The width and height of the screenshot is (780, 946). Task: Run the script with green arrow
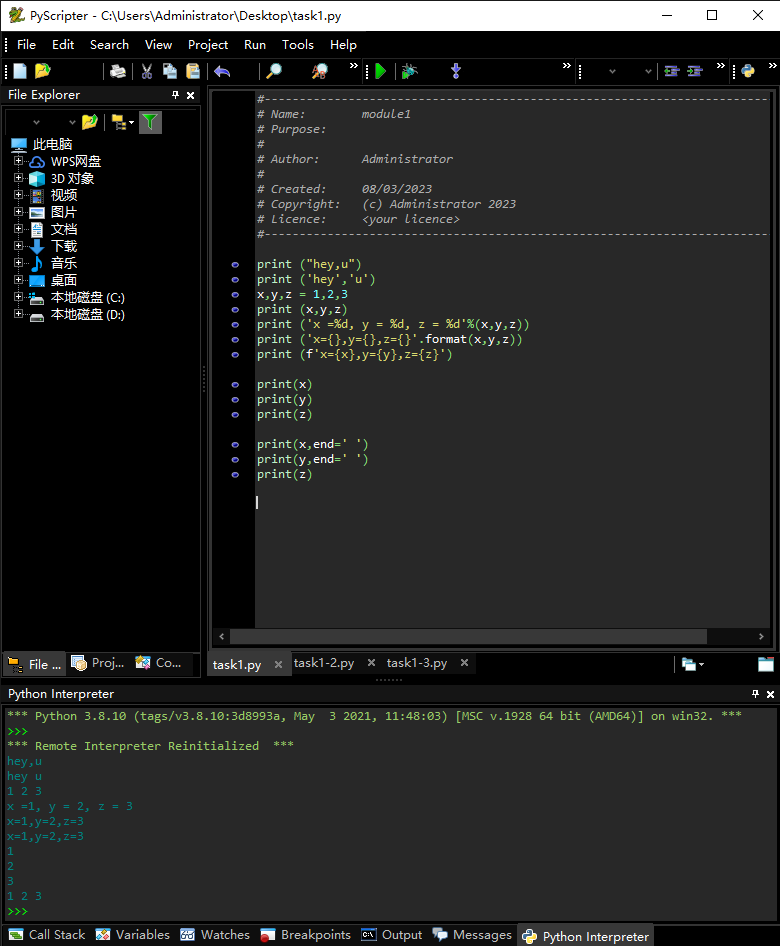pyautogui.click(x=381, y=71)
